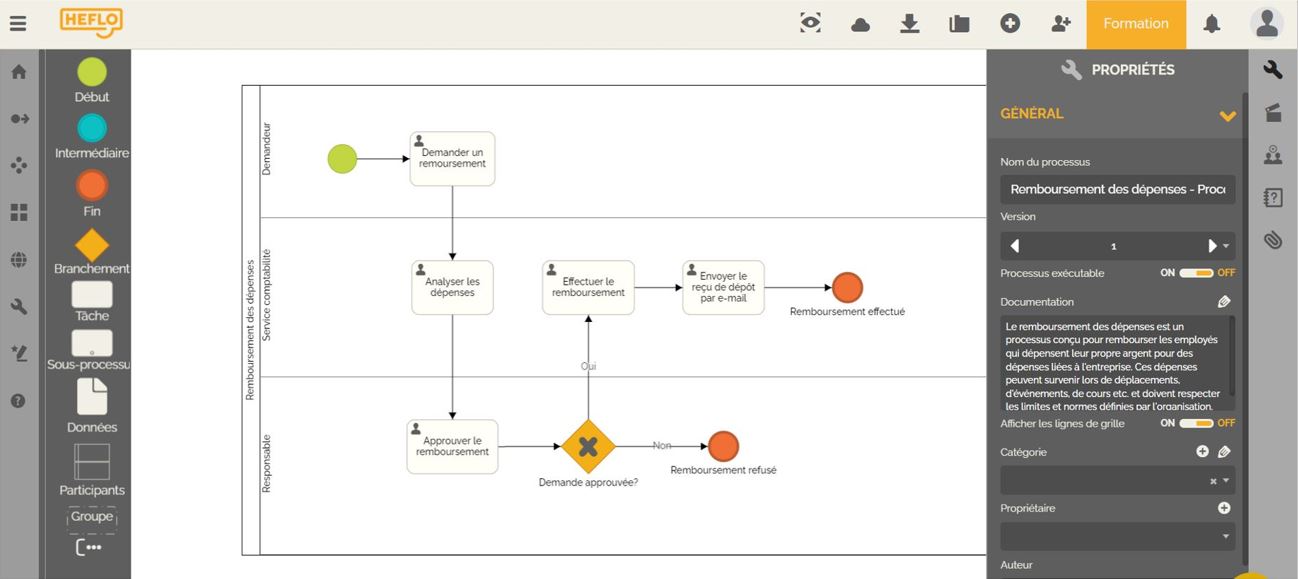Open the person badge tab on right strip

pos(1273,155)
